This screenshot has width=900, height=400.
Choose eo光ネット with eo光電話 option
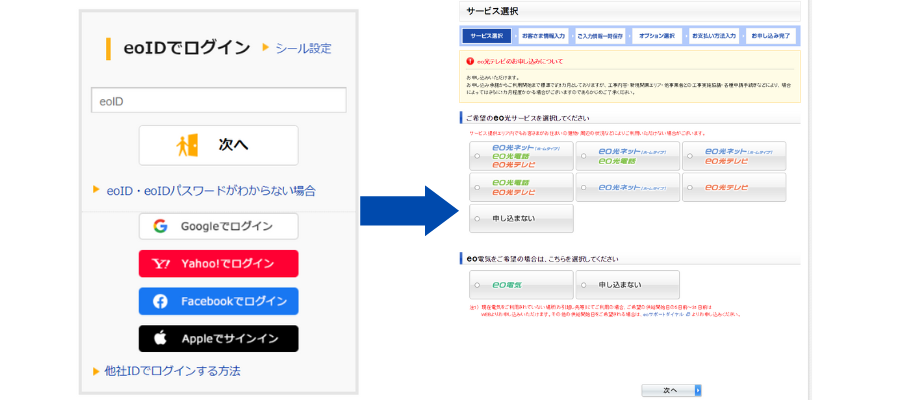[x=627, y=156]
